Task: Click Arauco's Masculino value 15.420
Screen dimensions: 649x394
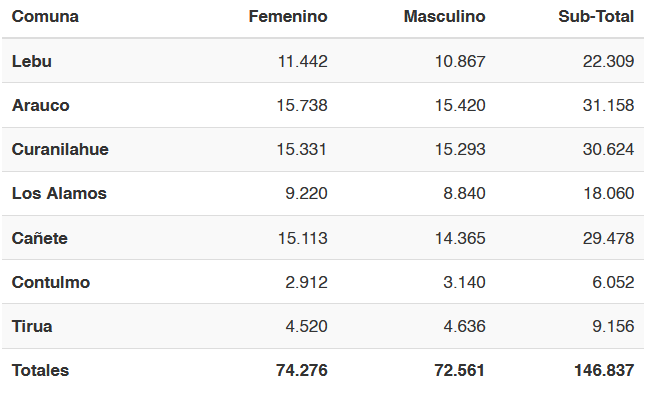Action: [460, 105]
